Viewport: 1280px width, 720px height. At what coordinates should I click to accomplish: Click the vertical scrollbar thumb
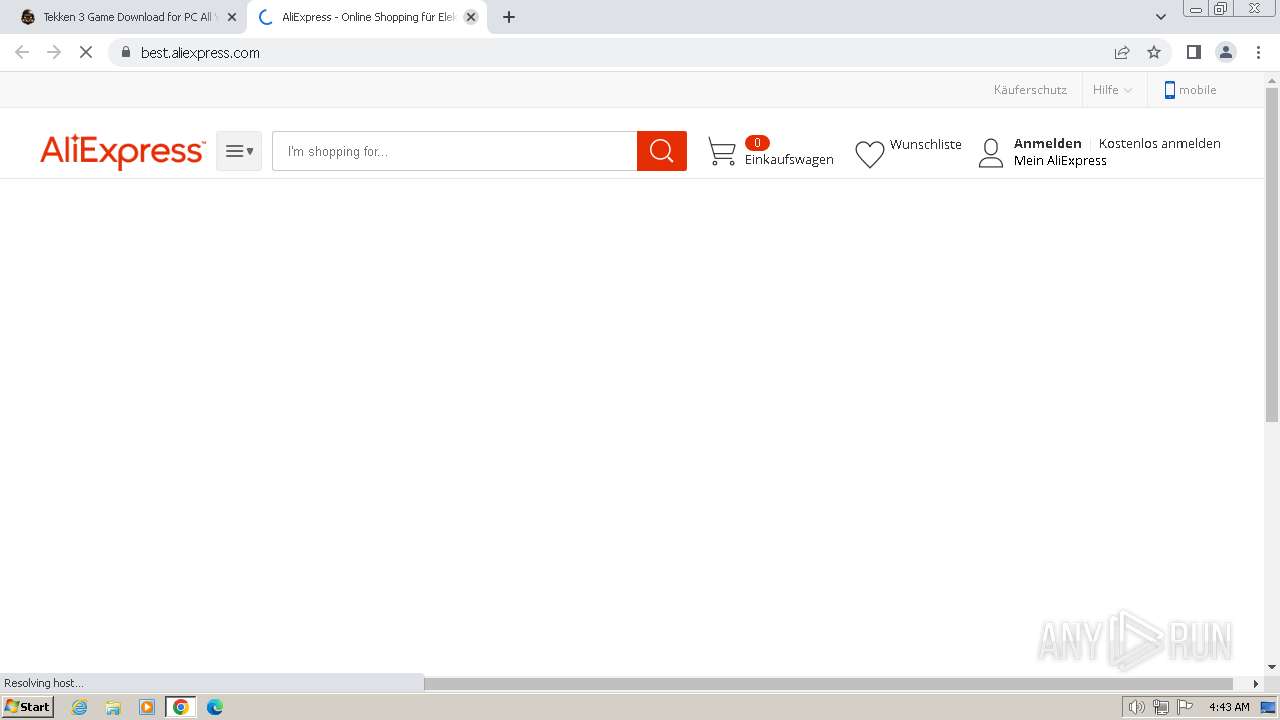pyautogui.click(x=1272, y=255)
